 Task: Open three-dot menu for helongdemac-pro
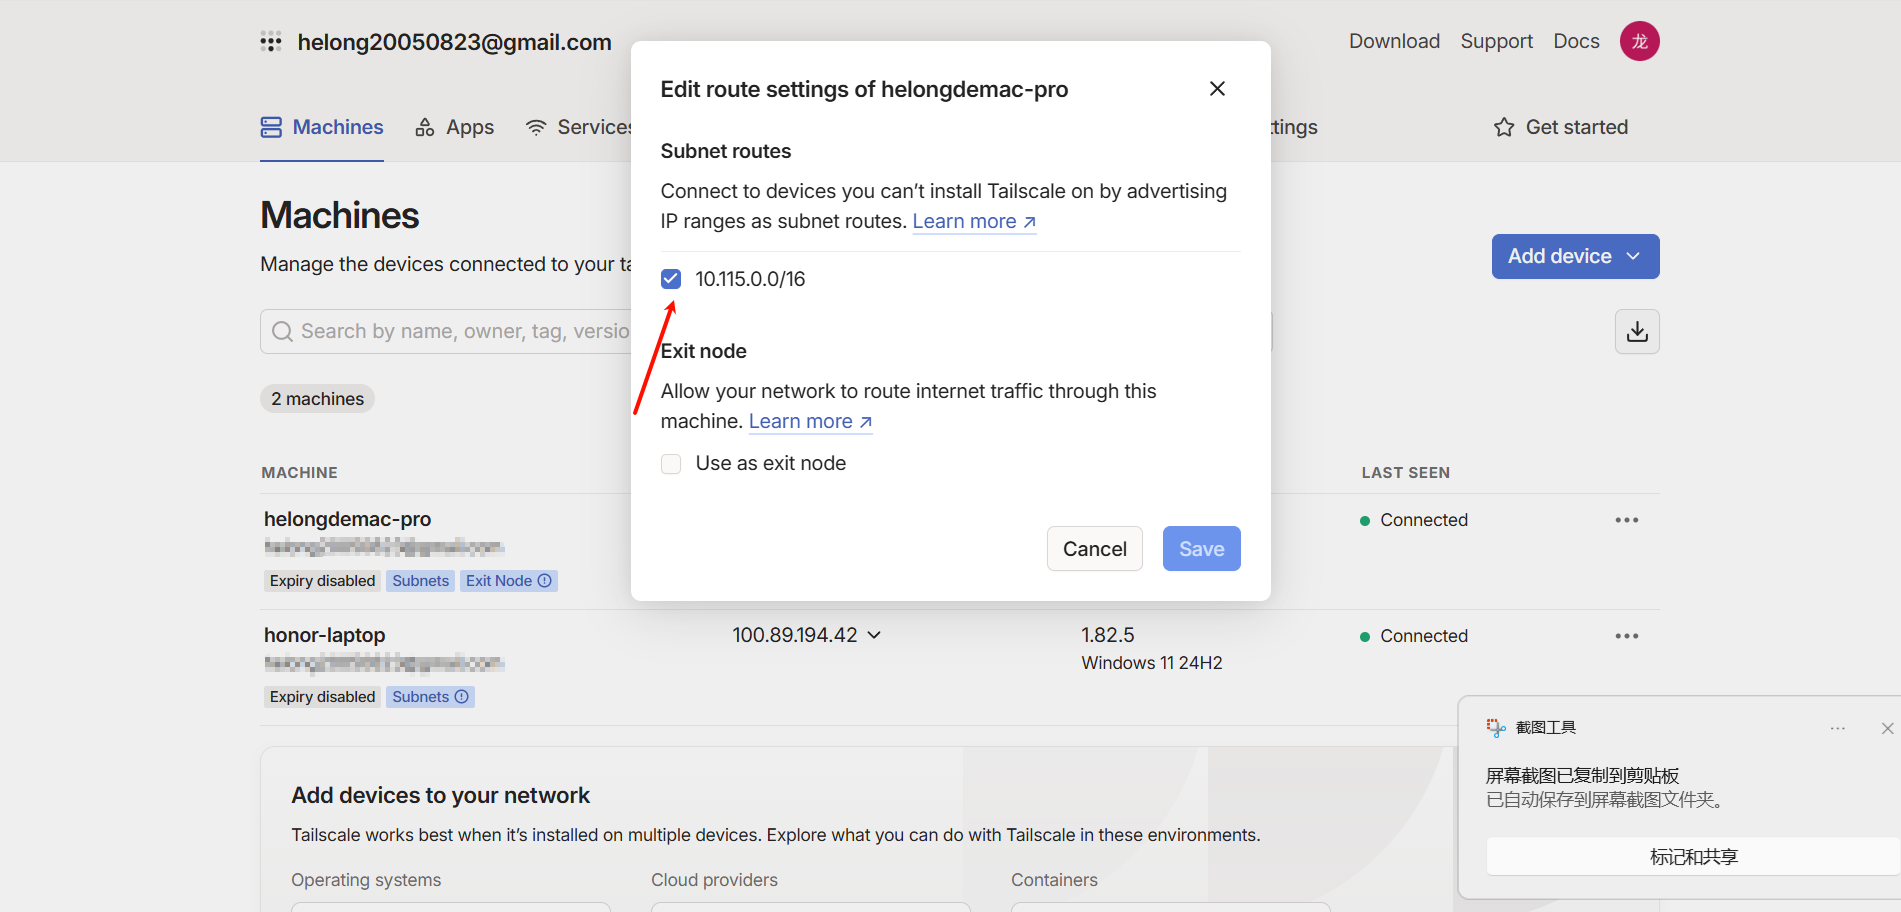tap(1626, 520)
